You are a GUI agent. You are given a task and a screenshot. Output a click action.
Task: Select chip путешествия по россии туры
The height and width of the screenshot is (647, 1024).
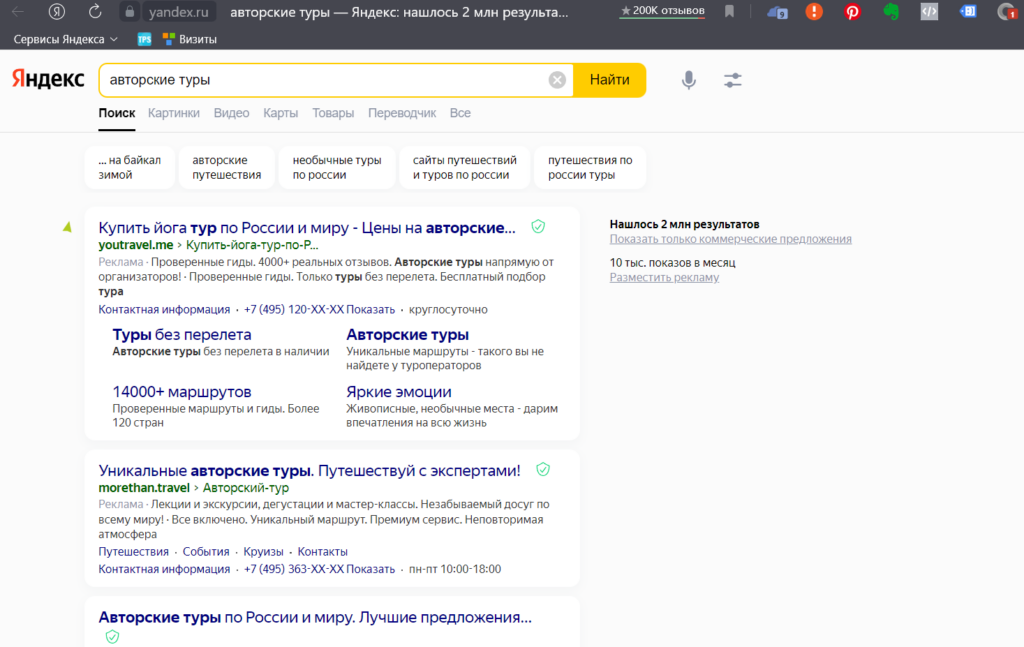click(590, 167)
